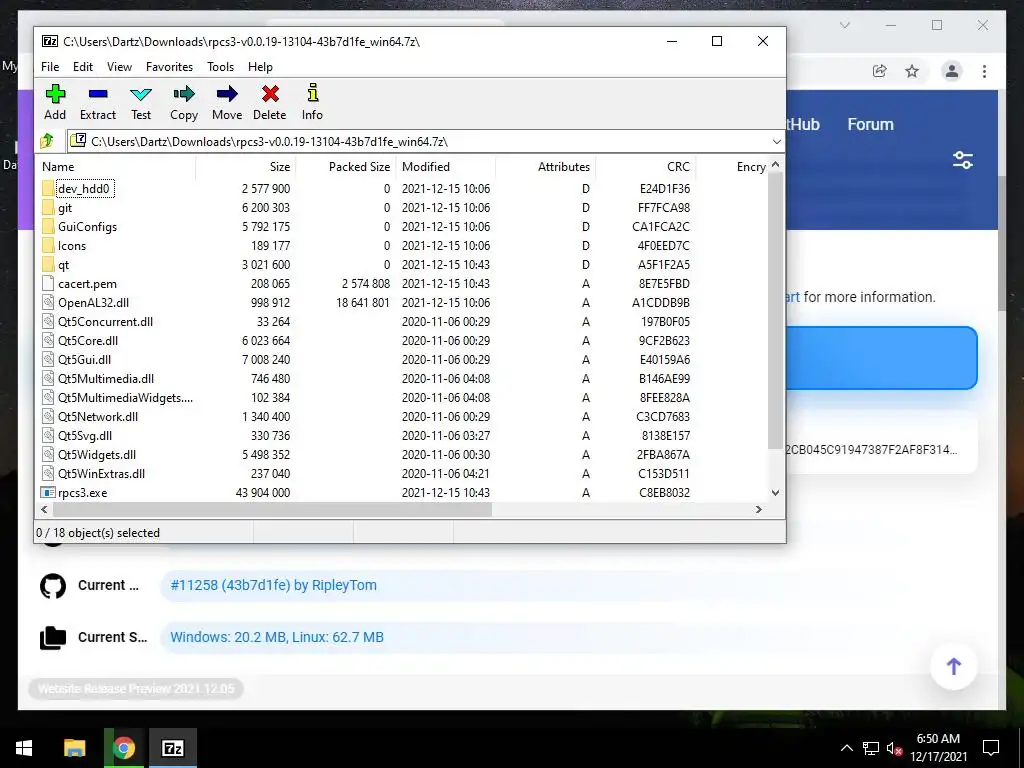Click the large blue download button
1024x768 pixels.
pyautogui.click(x=880, y=358)
